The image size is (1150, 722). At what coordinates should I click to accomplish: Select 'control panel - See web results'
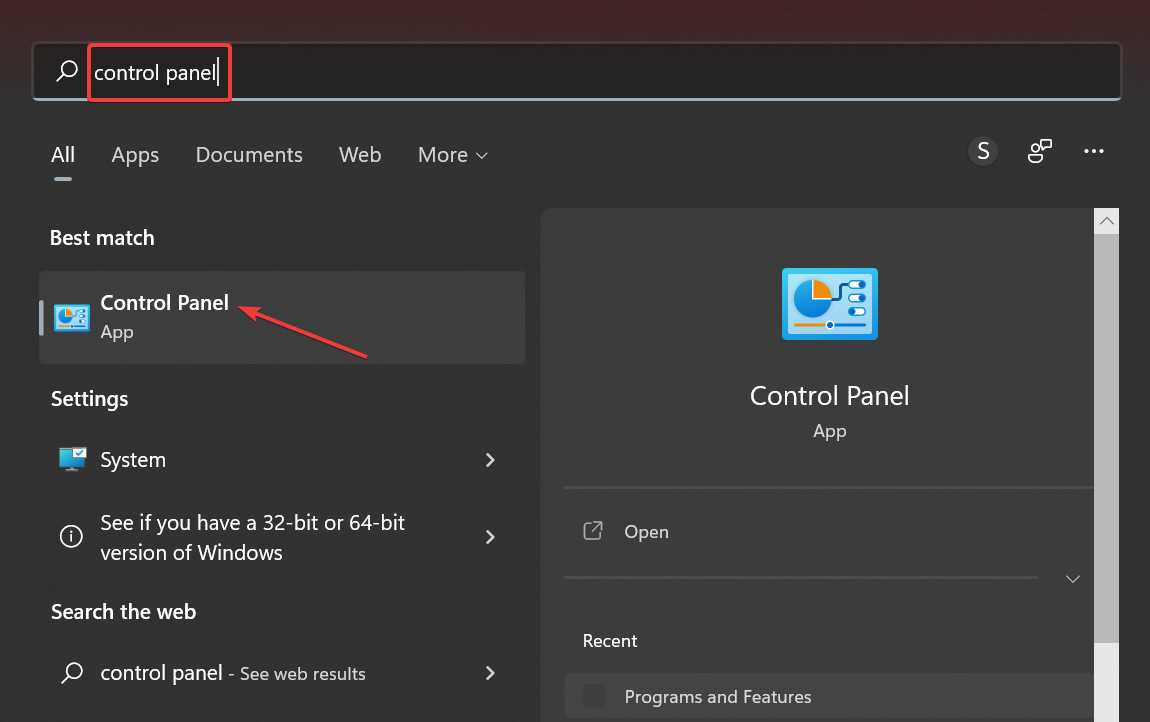282,673
